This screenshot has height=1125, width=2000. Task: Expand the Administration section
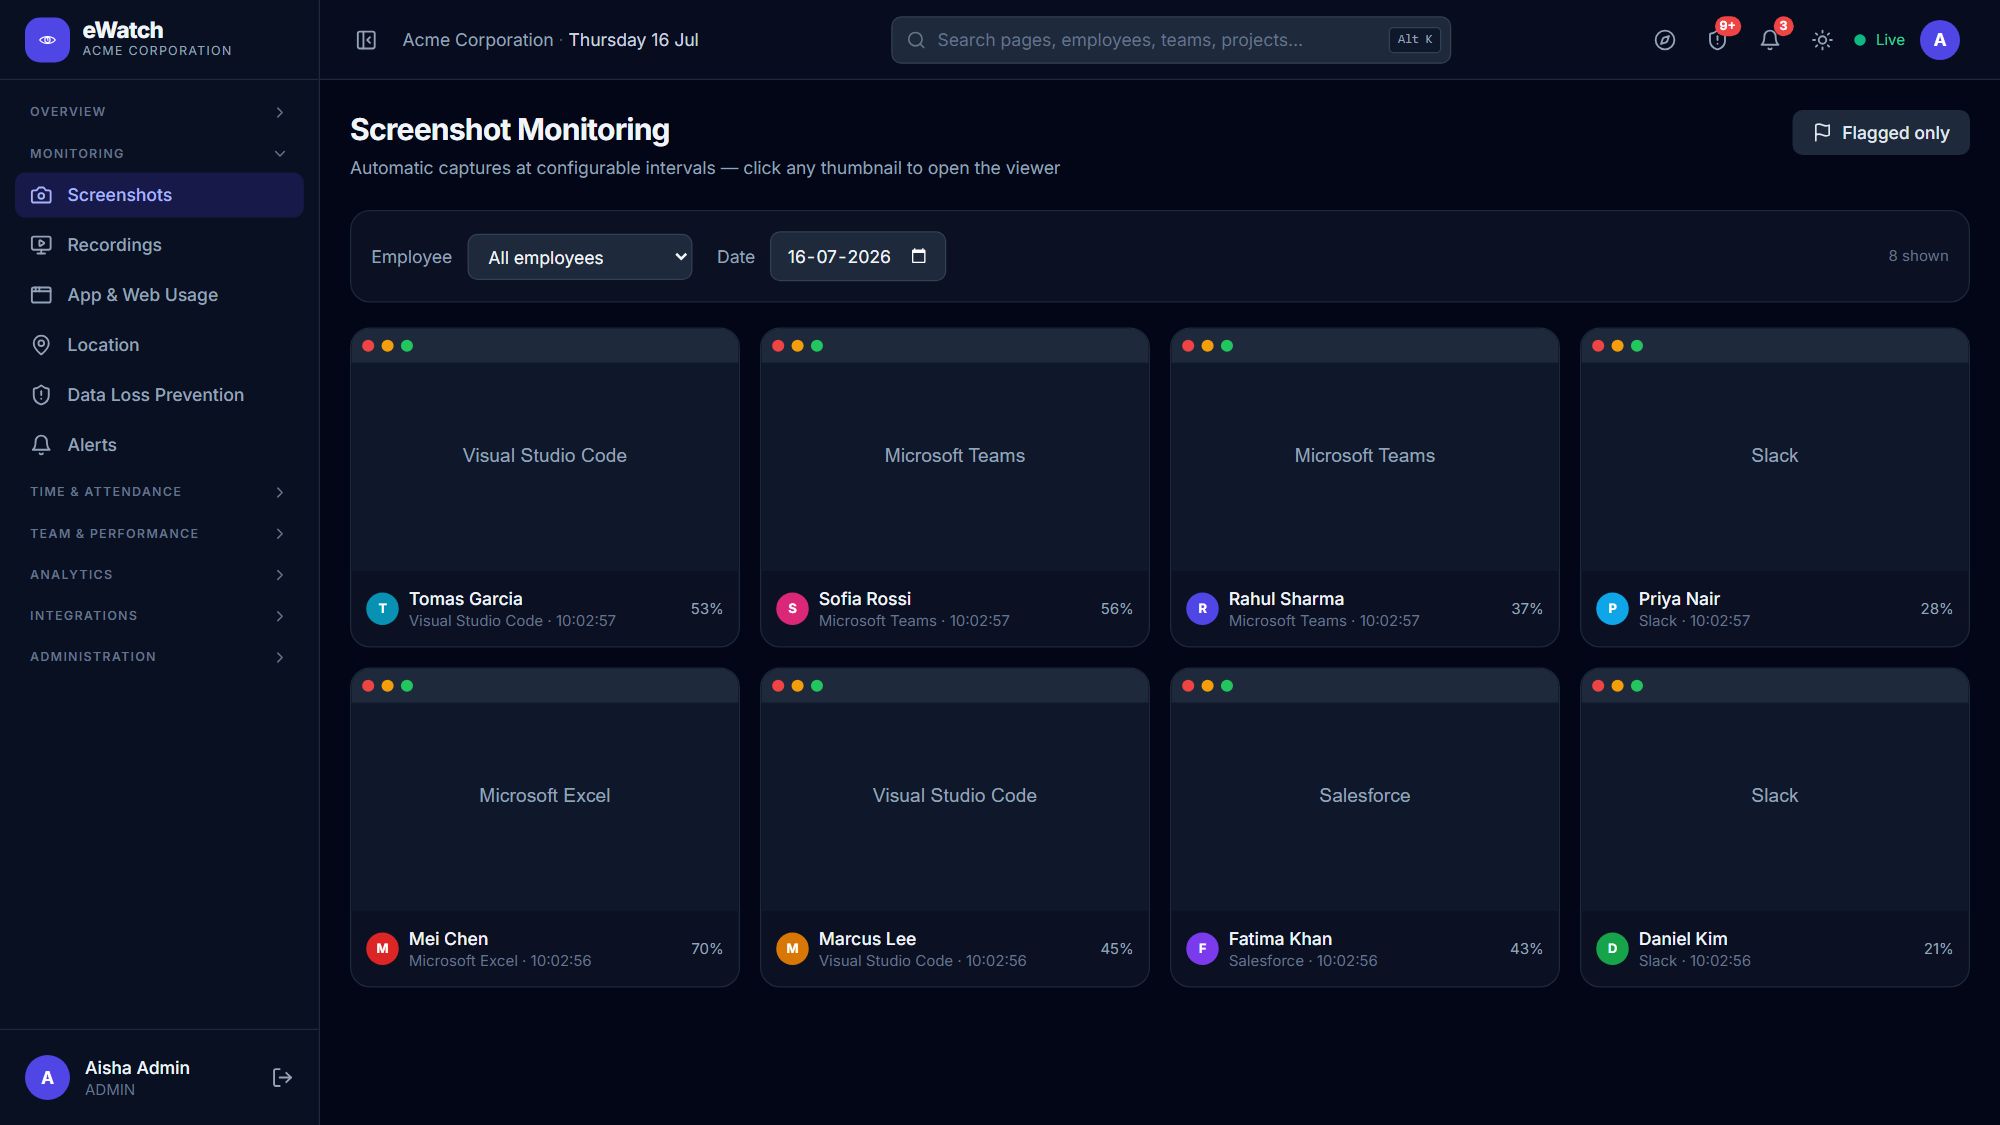point(160,657)
